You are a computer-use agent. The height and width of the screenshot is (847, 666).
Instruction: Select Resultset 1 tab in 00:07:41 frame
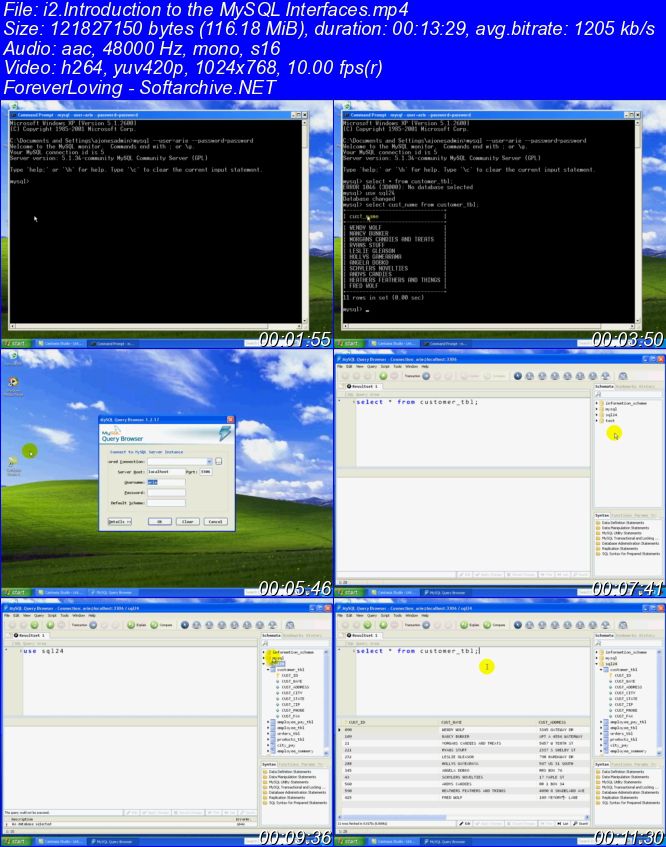pos(363,386)
